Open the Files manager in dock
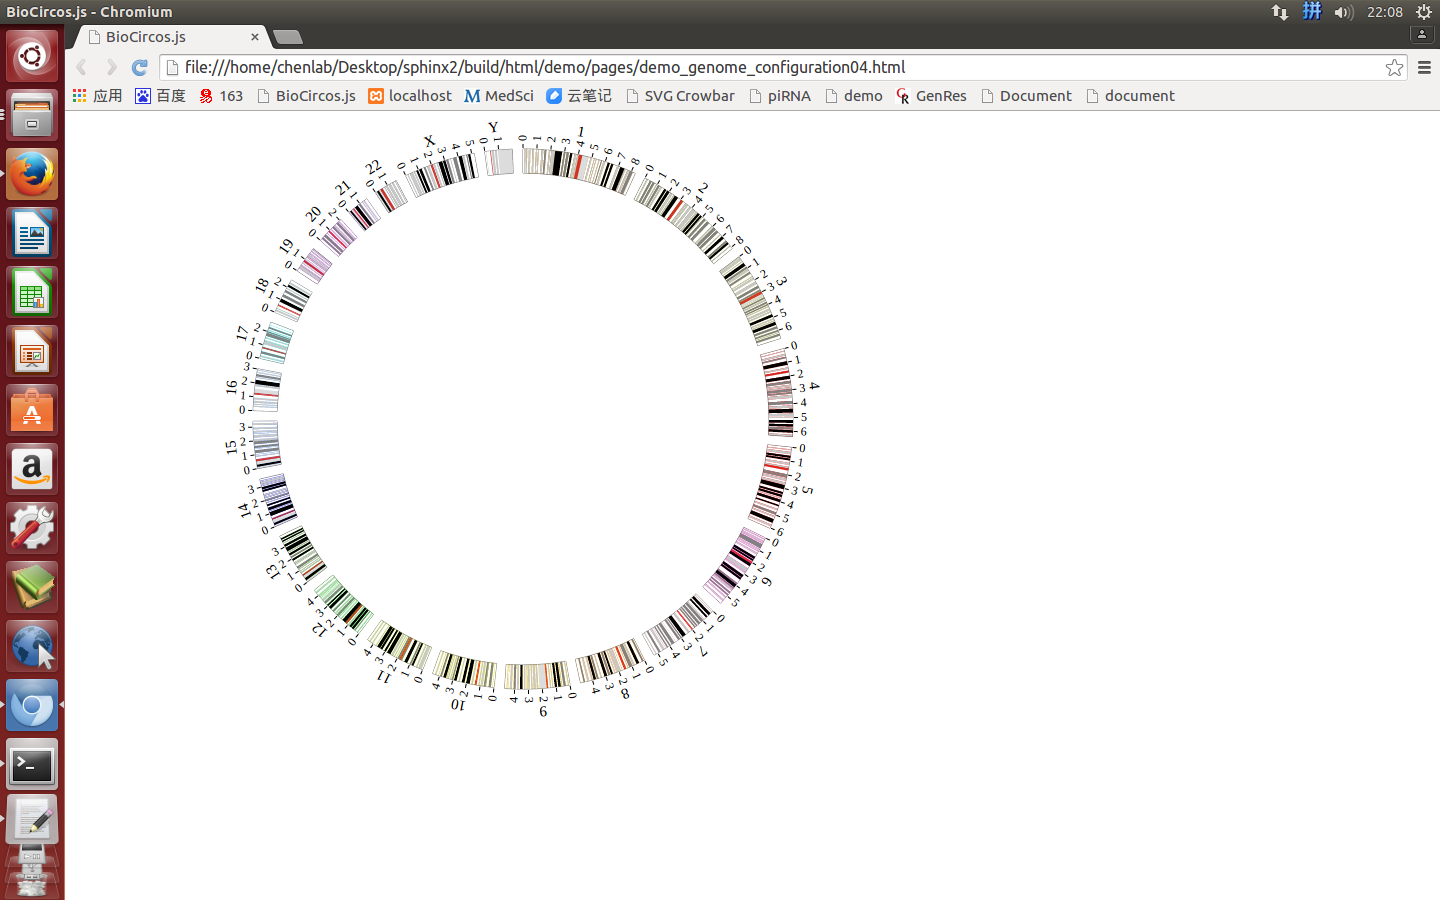This screenshot has width=1440, height=900. (x=32, y=115)
